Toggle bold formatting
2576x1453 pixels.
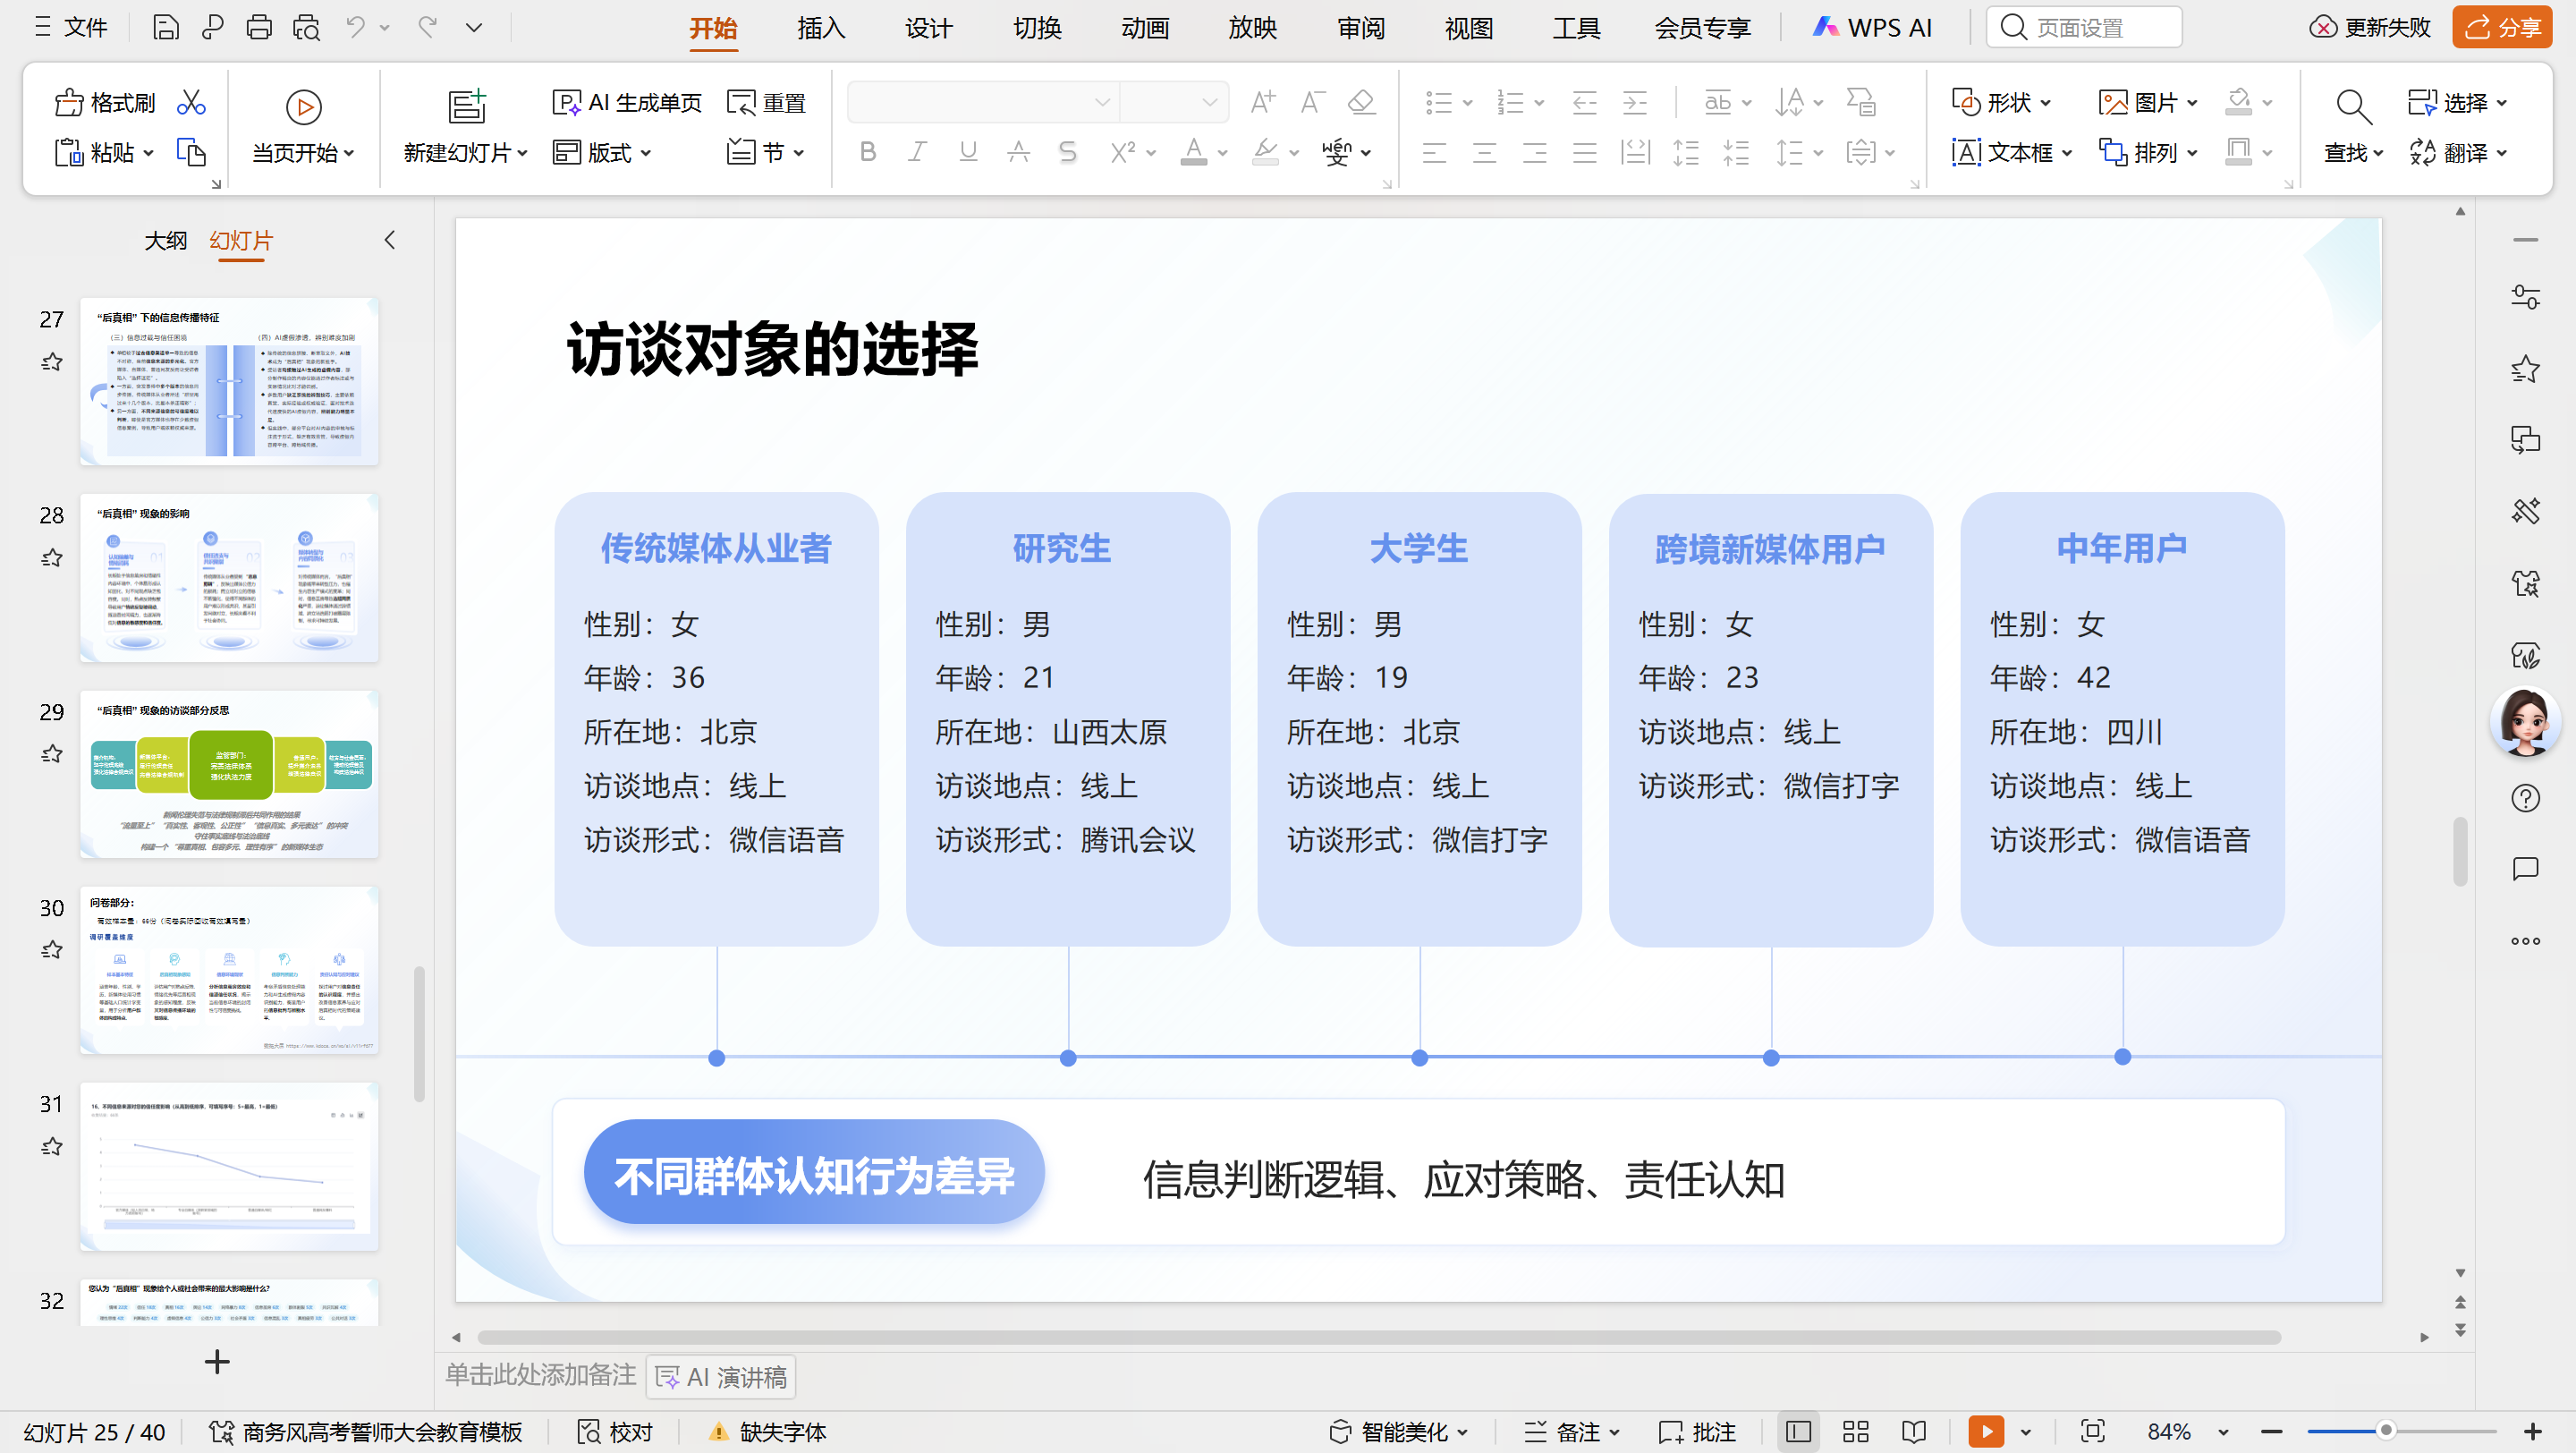click(866, 152)
